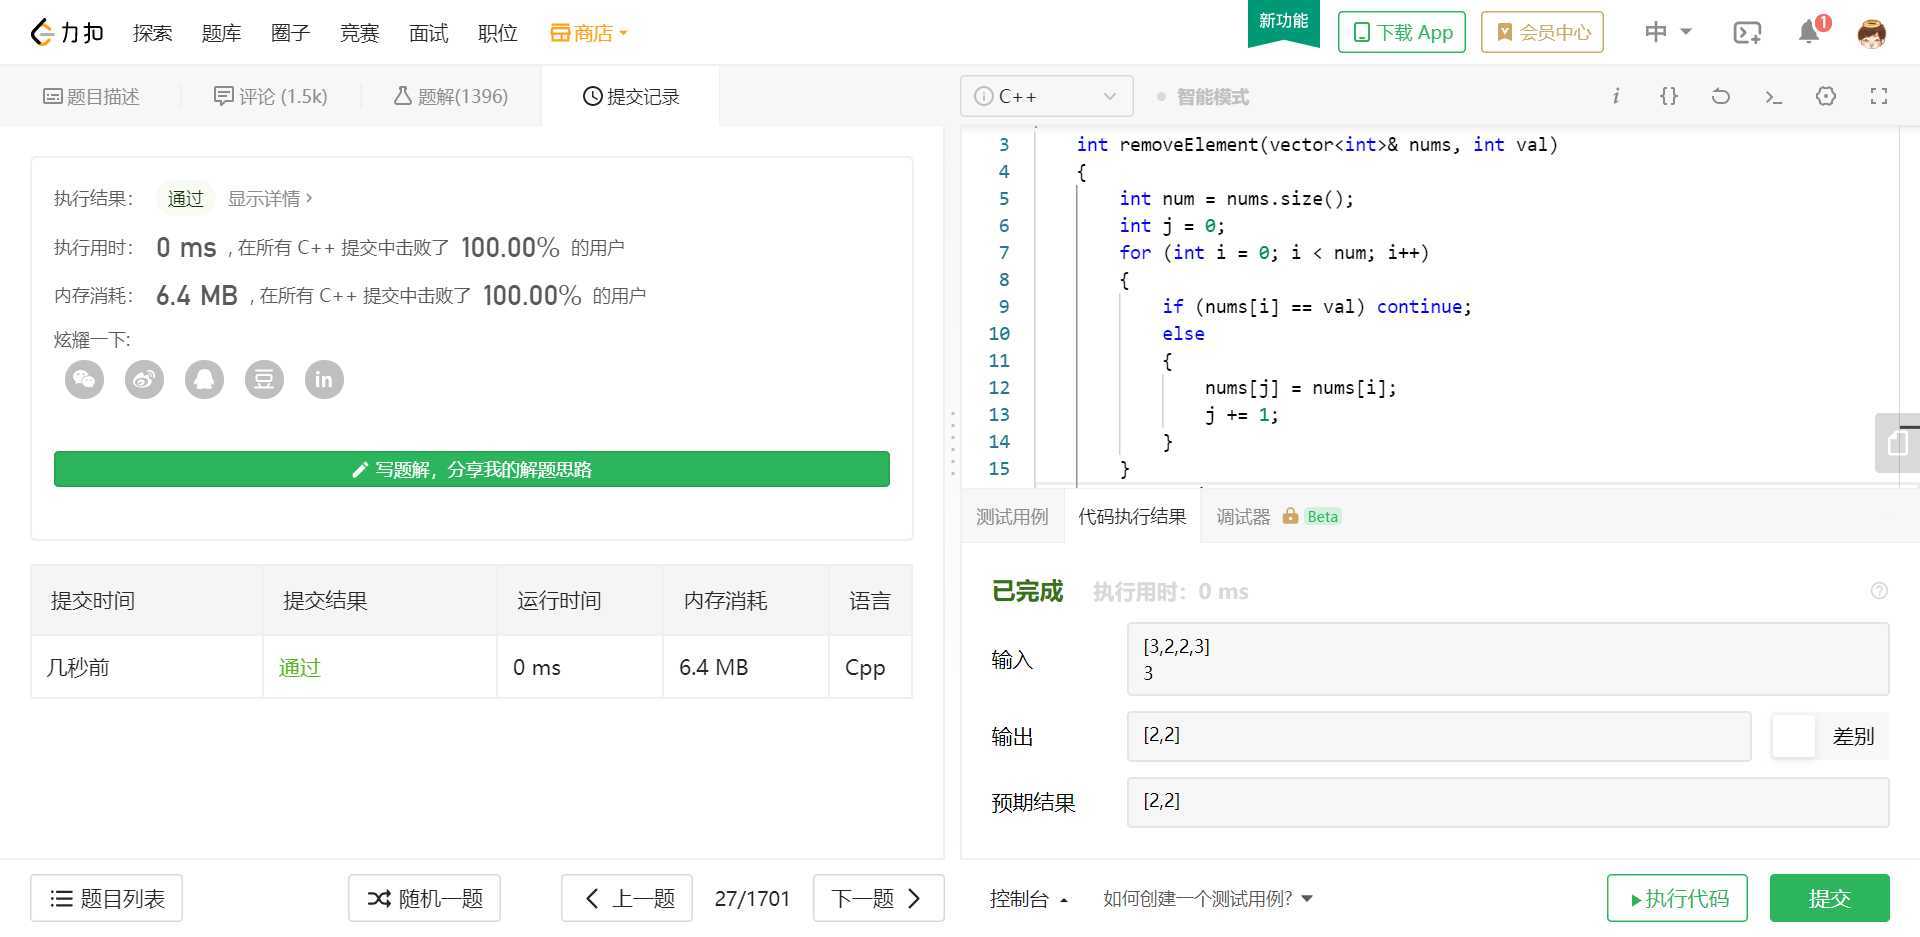The height and width of the screenshot is (937, 1920).
Task: Click the 输入 test input field
Action: pos(1507,660)
